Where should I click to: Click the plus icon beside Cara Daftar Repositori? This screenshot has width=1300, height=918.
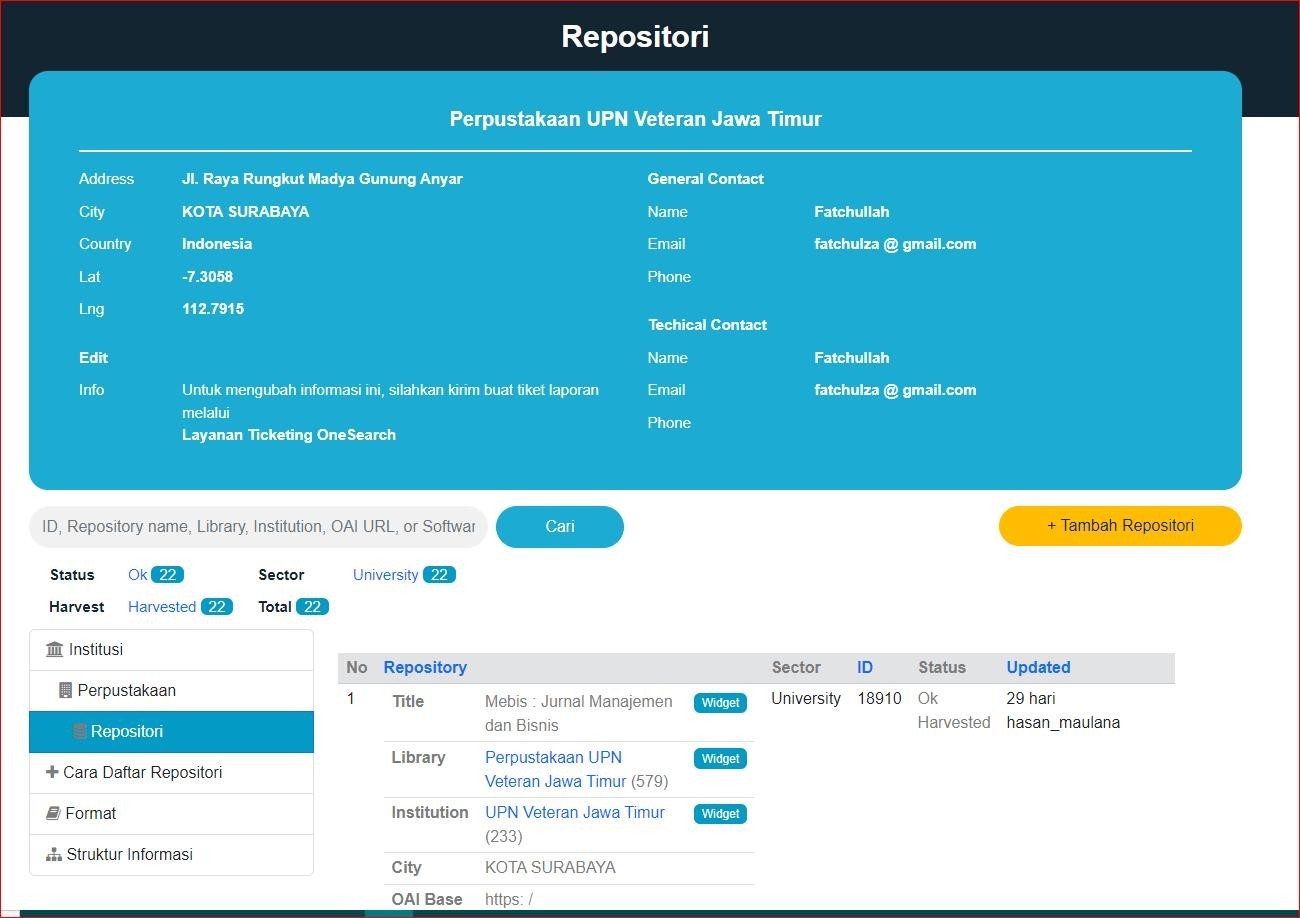click(53, 773)
